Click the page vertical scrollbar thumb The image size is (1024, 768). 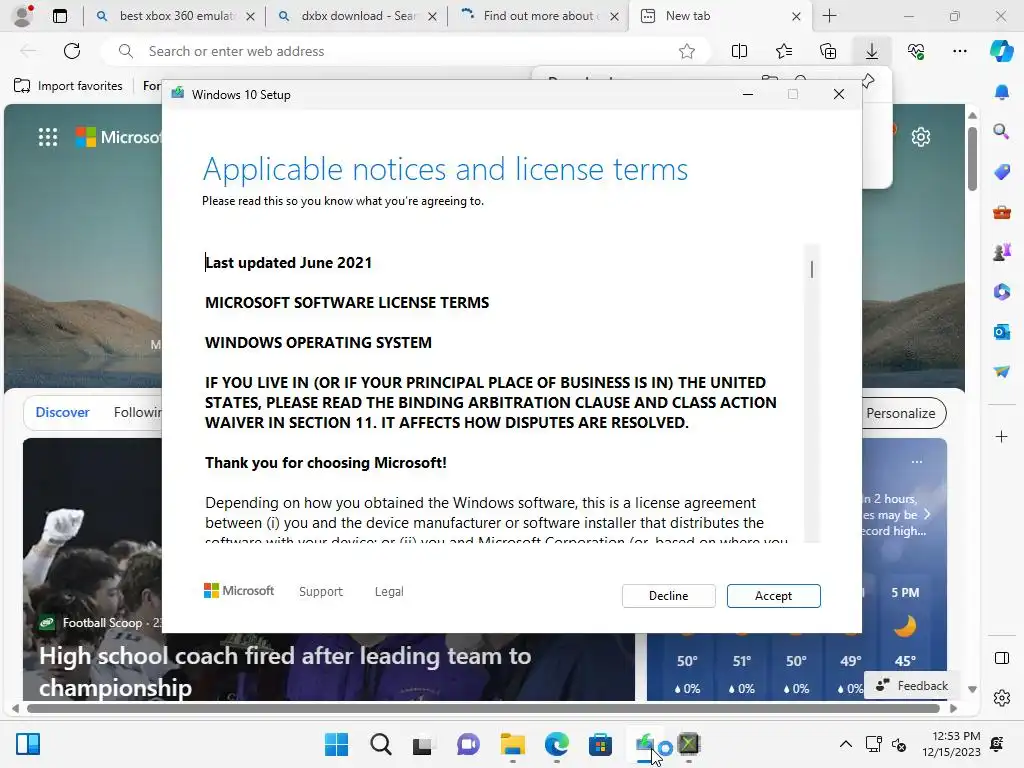click(x=972, y=159)
